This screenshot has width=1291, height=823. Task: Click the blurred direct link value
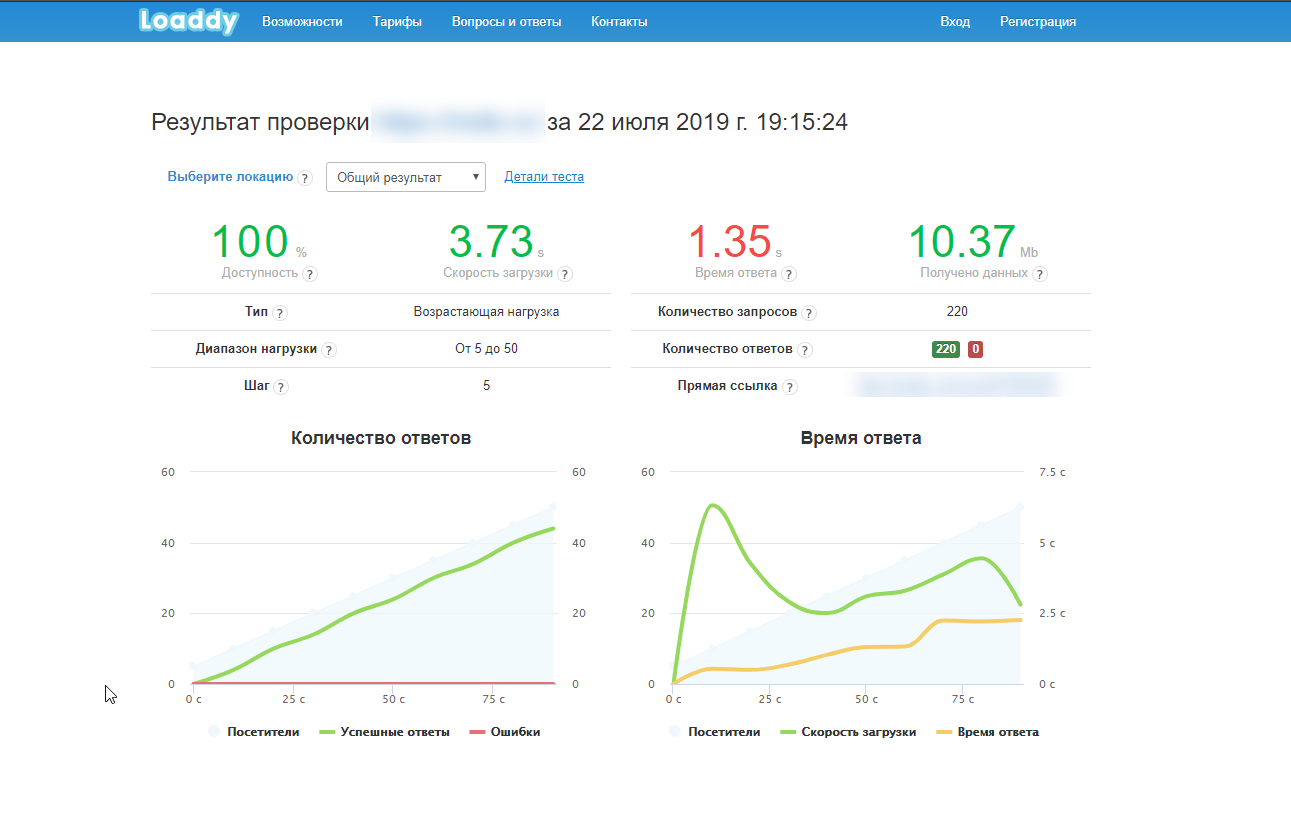(x=957, y=385)
